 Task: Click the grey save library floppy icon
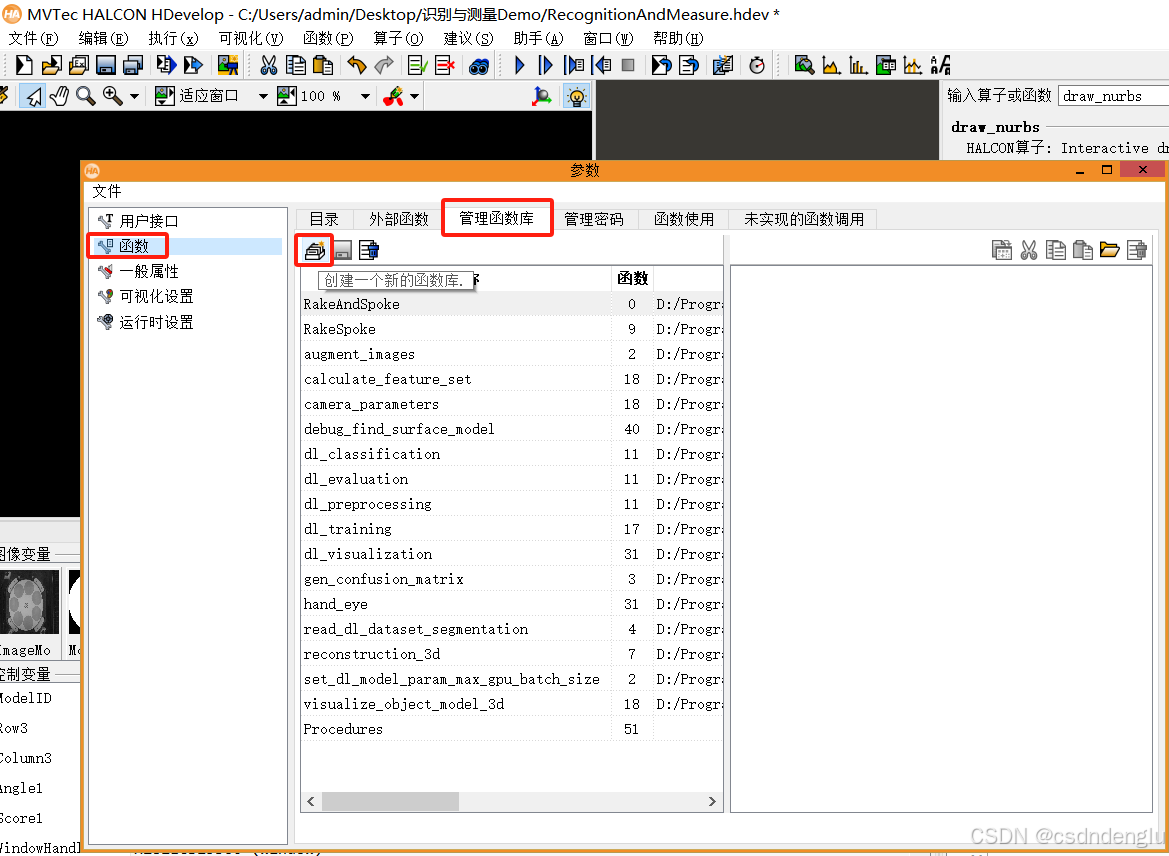[341, 251]
